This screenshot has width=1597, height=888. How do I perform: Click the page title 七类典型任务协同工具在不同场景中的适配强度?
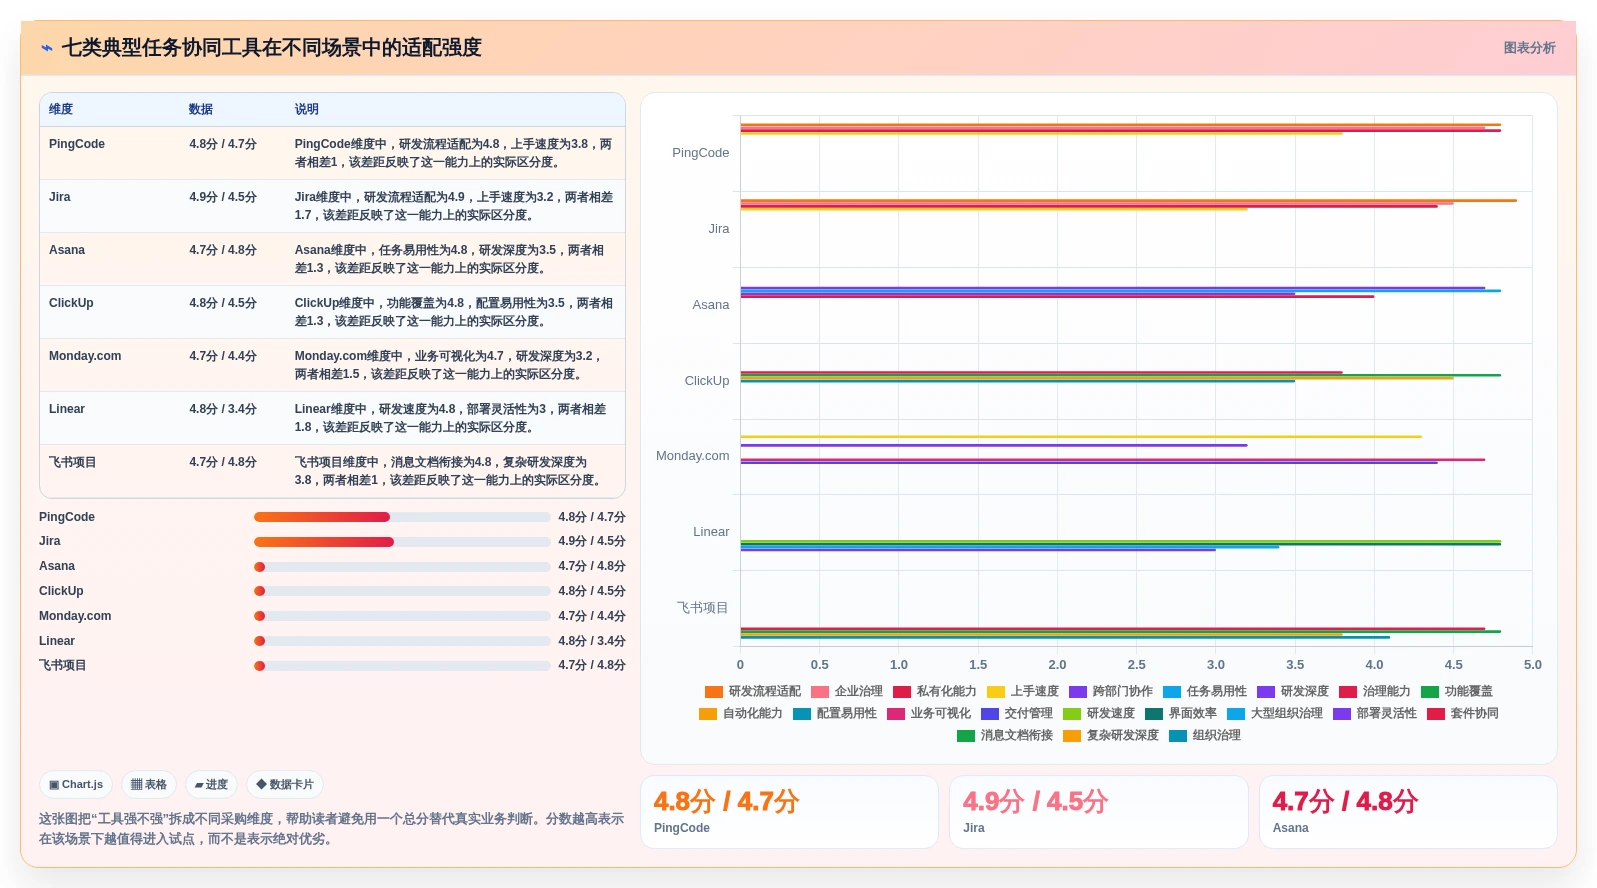(x=272, y=48)
